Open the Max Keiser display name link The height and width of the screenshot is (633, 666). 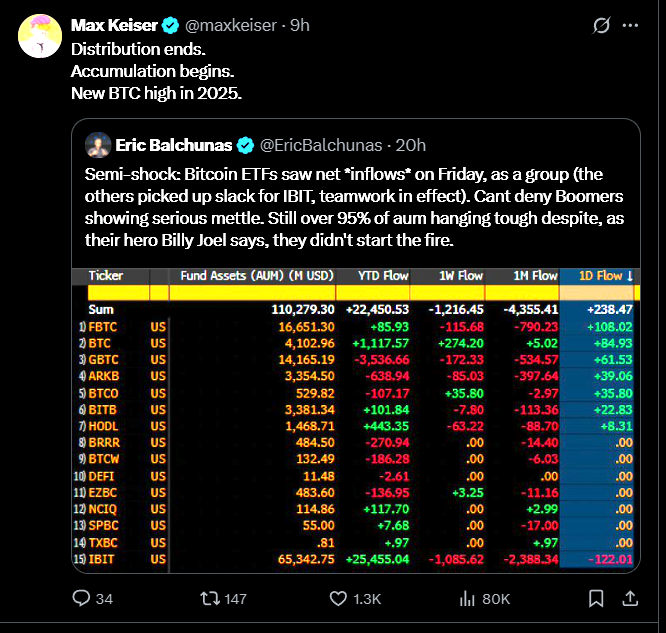click(x=115, y=25)
